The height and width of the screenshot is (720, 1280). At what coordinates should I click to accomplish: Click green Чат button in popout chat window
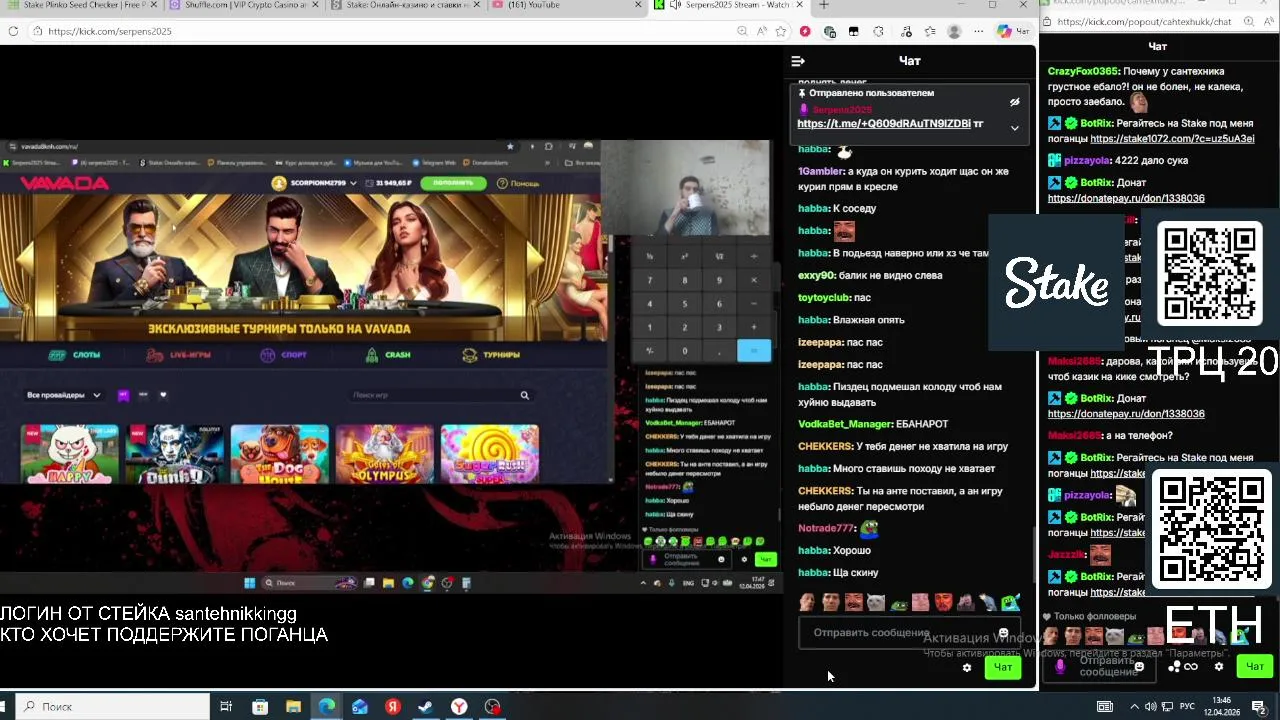pyautogui.click(x=1255, y=666)
